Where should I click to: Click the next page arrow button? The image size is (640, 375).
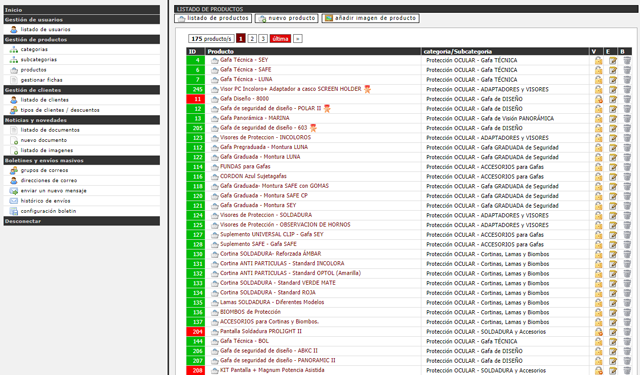point(298,39)
